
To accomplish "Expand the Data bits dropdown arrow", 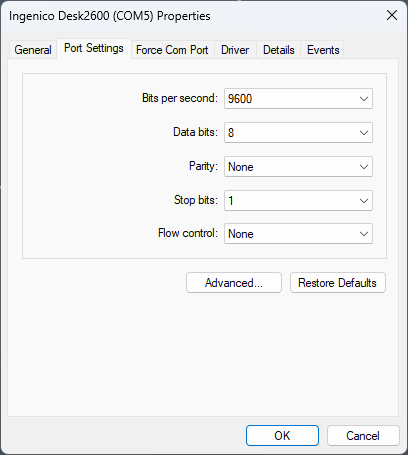I will click(364, 133).
